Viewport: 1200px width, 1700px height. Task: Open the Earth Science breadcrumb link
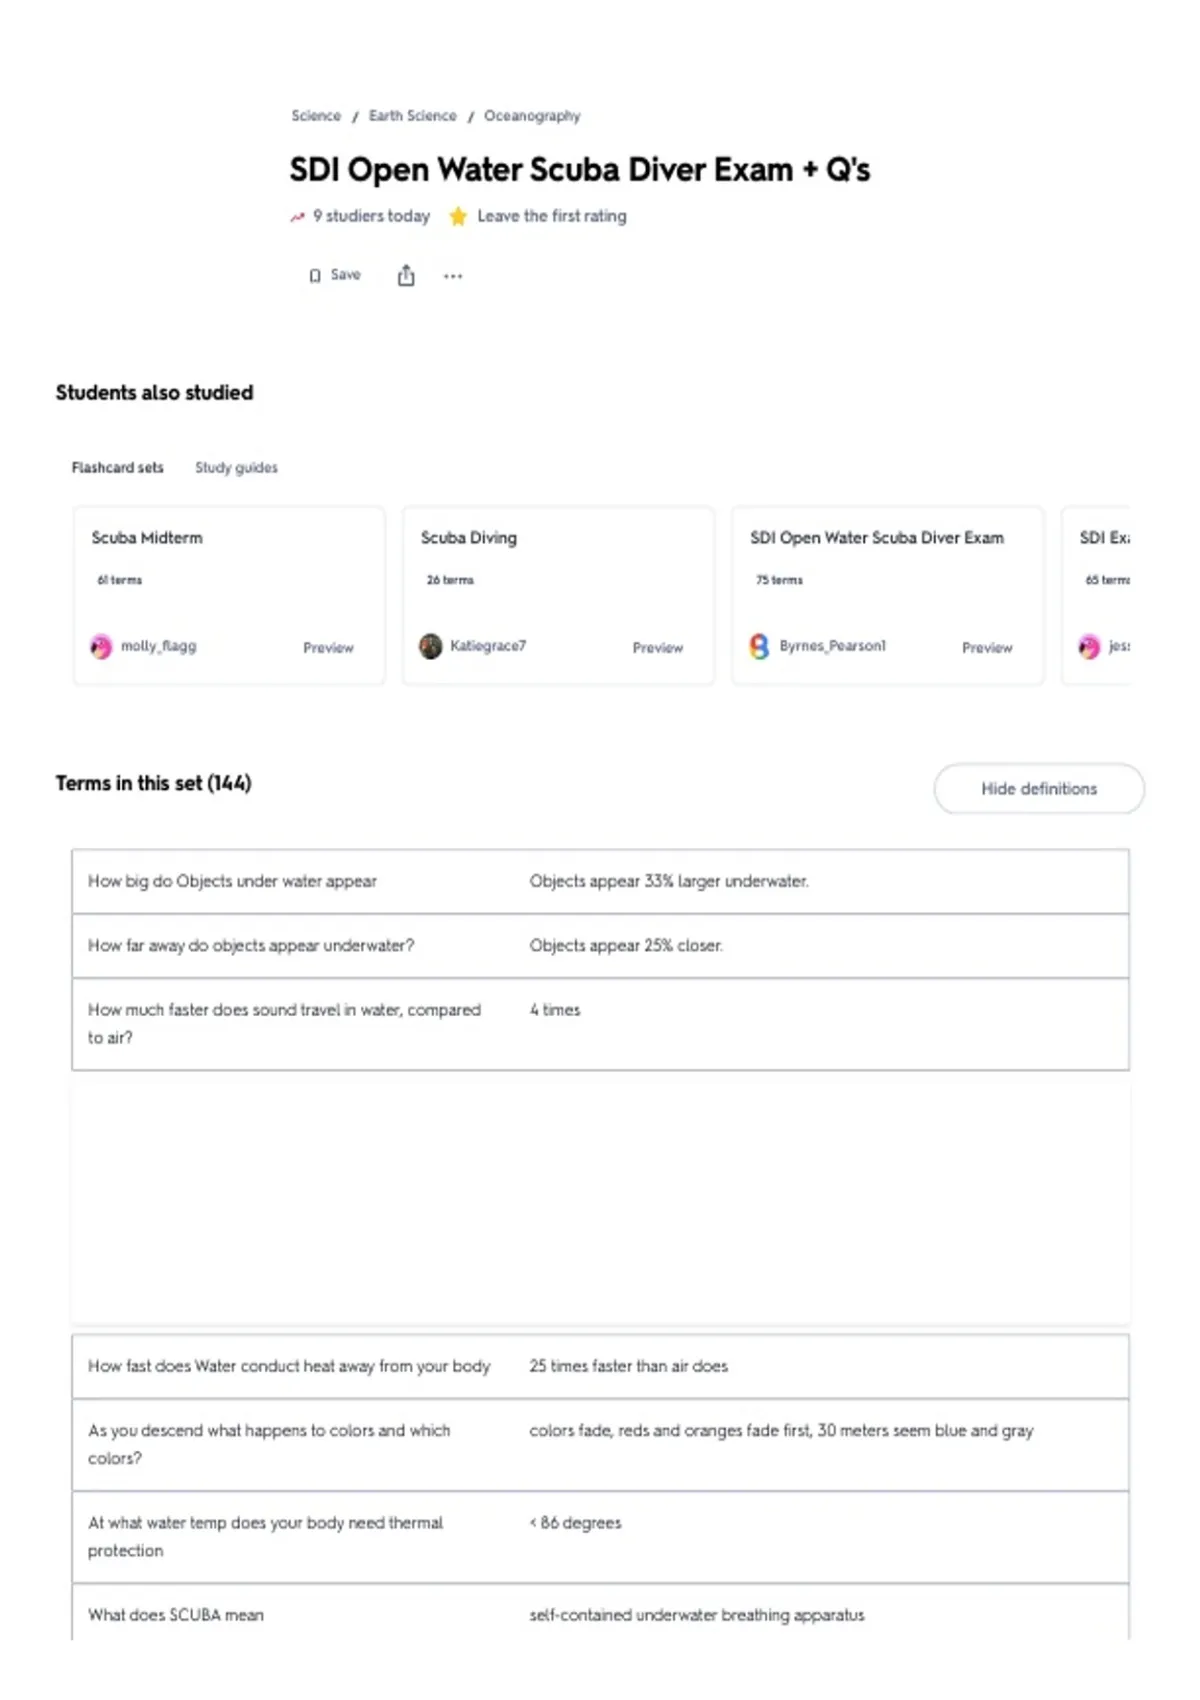(x=412, y=116)
